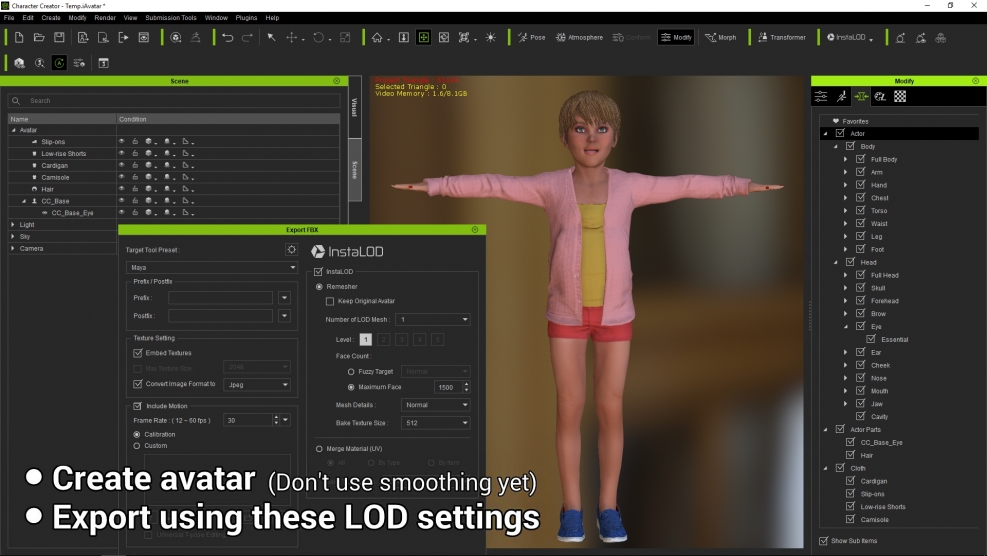This screenshot has width=987, height=556.
Task: Click the Save project disk icon
Action: [59, 37]
